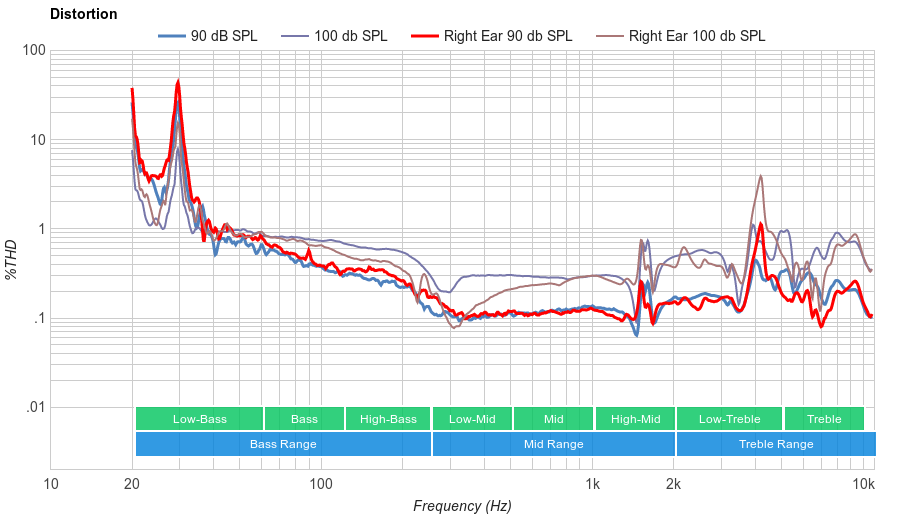Click the green Mid band label
This screenshot has width=900, height=520.
[x=553, y=419]
